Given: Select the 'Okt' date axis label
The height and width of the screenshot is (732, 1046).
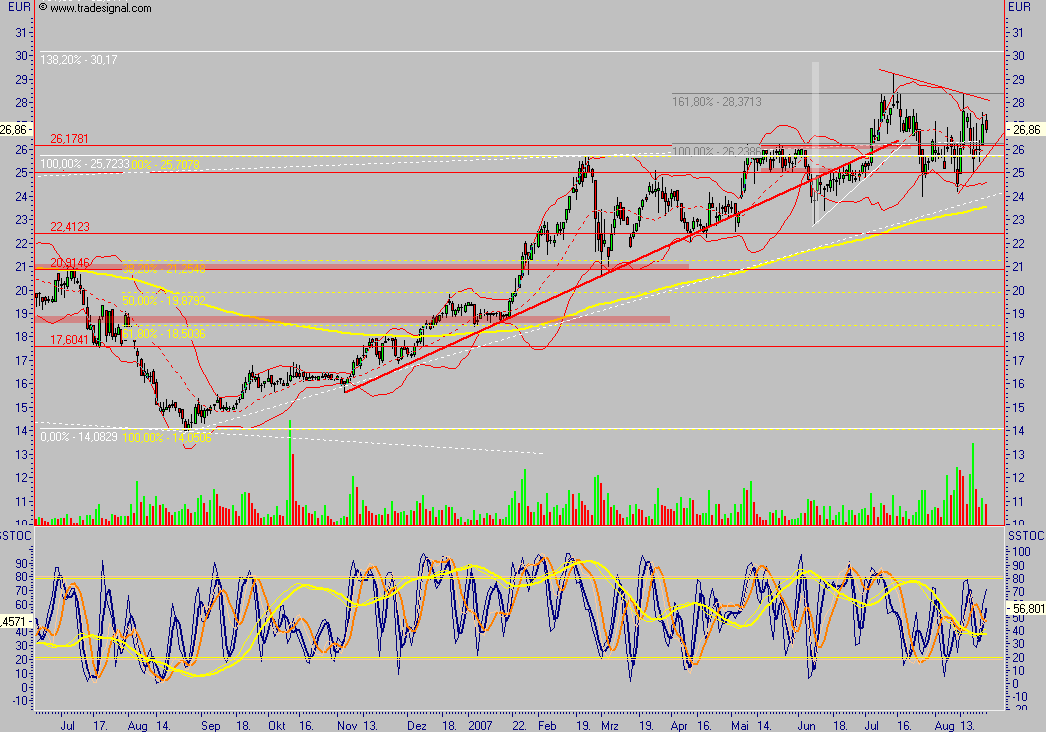Looking at the screenshot, I should 276,726.
